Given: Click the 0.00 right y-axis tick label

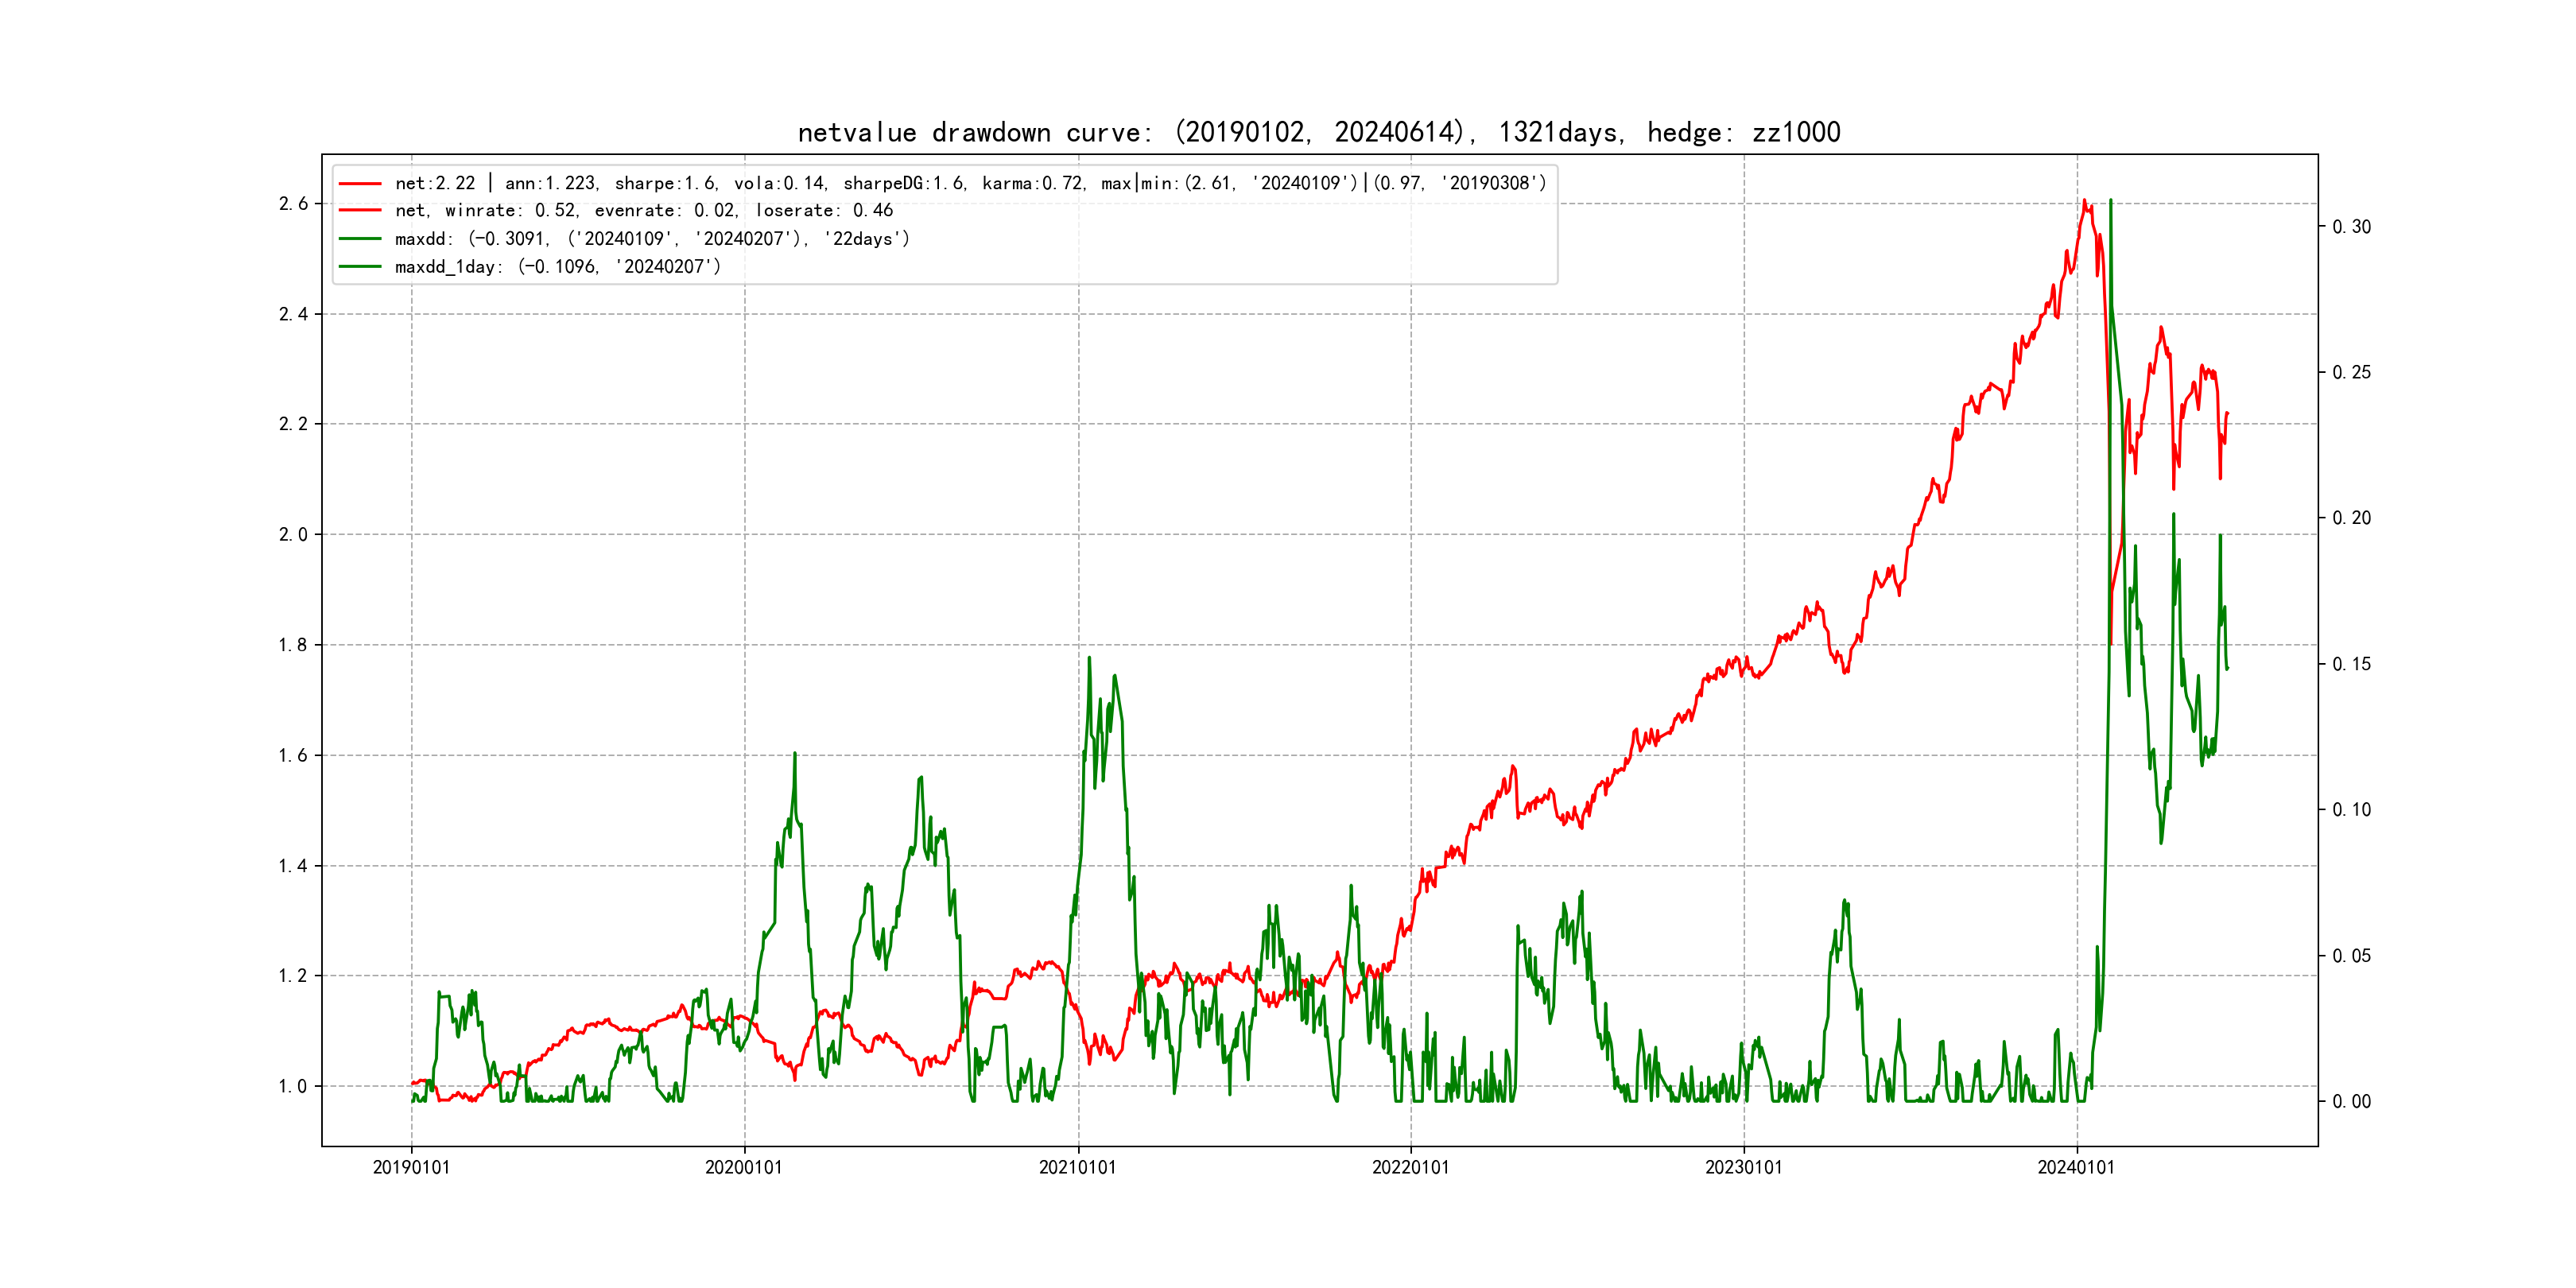Looking at the screenshot, I should (x=2351, y=1101).
